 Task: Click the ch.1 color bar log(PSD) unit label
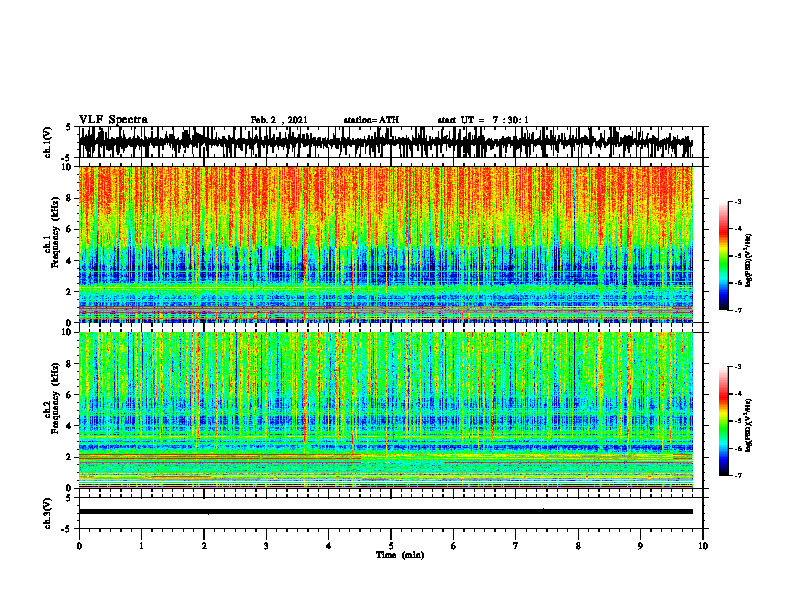749,261
